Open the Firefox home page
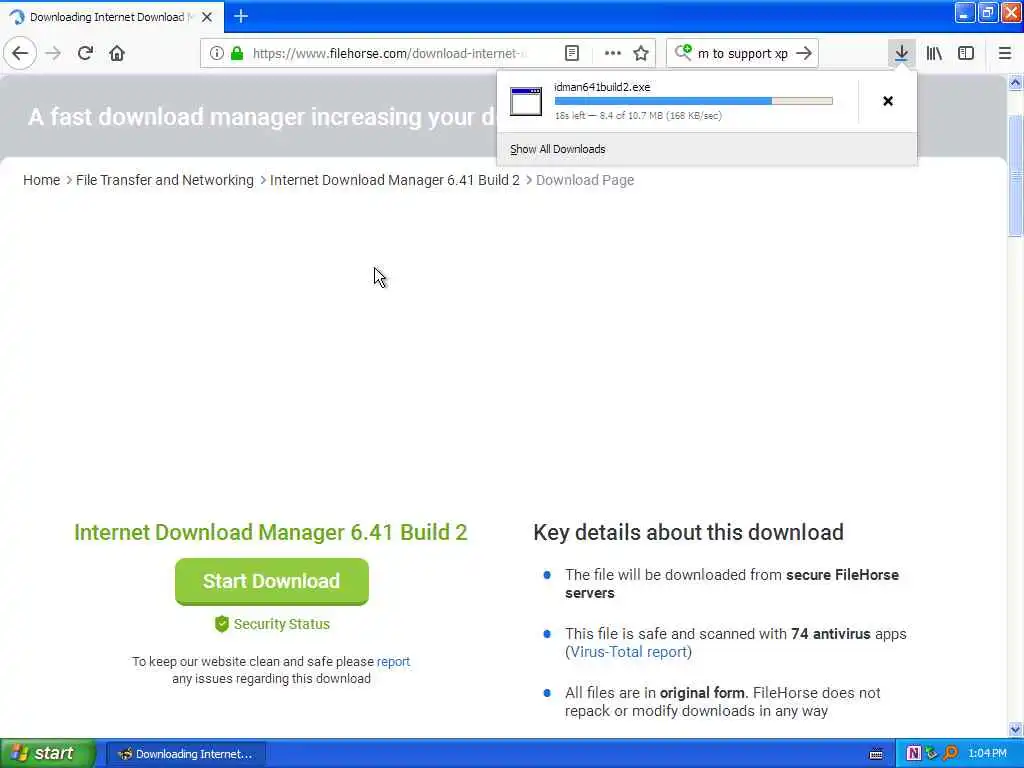Image resolution: width=1024 pixels, height=768 pixels. coord(117,53)
